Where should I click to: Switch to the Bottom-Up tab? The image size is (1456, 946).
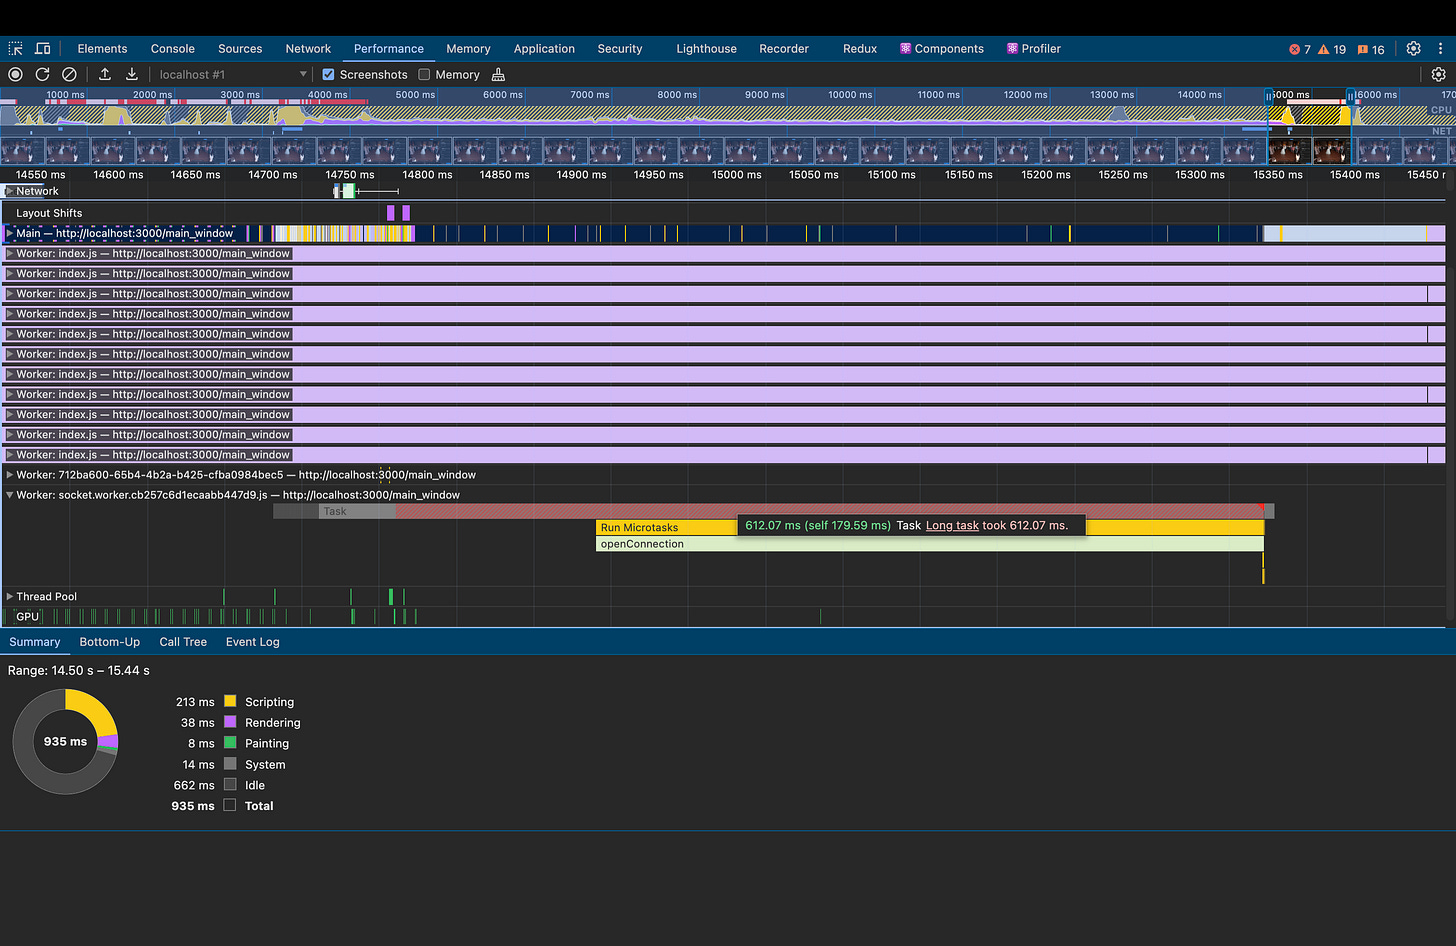click(110, 642)
